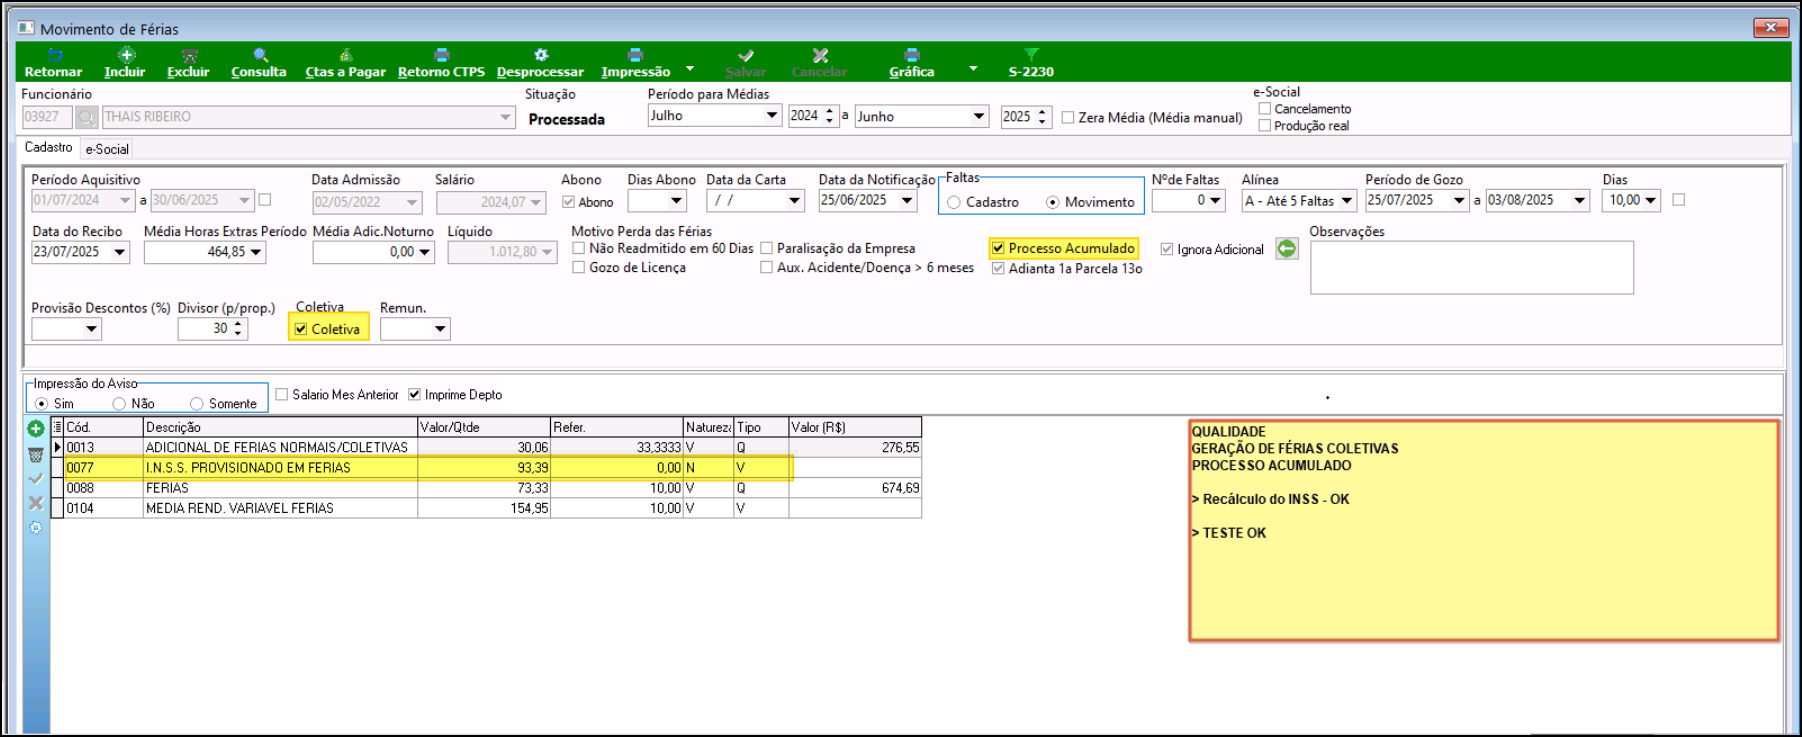
Task: Click the green plus add-row icon
Action: 35,429
